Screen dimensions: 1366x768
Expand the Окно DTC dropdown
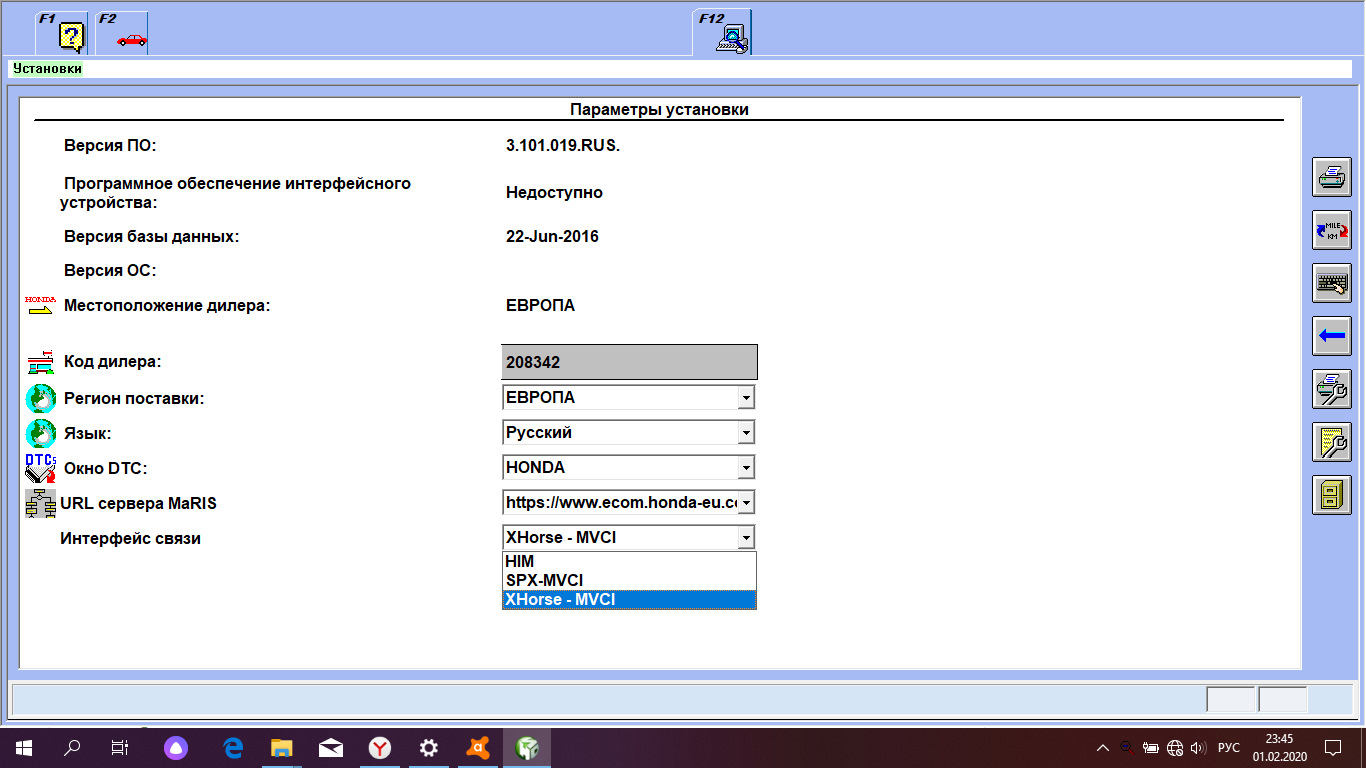coord(745,468)
